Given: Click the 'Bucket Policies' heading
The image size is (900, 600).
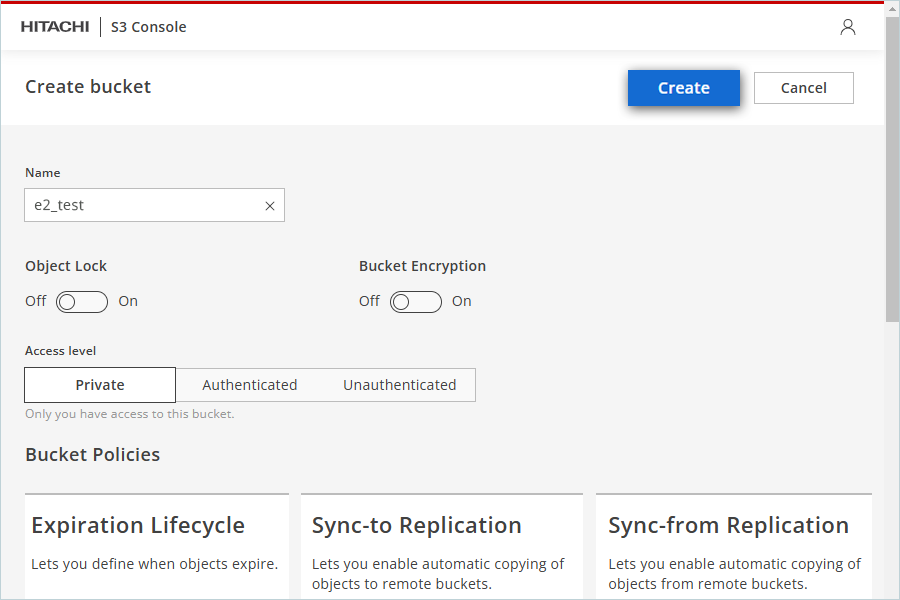Looking at the screenshot, I should coord(92,455).
